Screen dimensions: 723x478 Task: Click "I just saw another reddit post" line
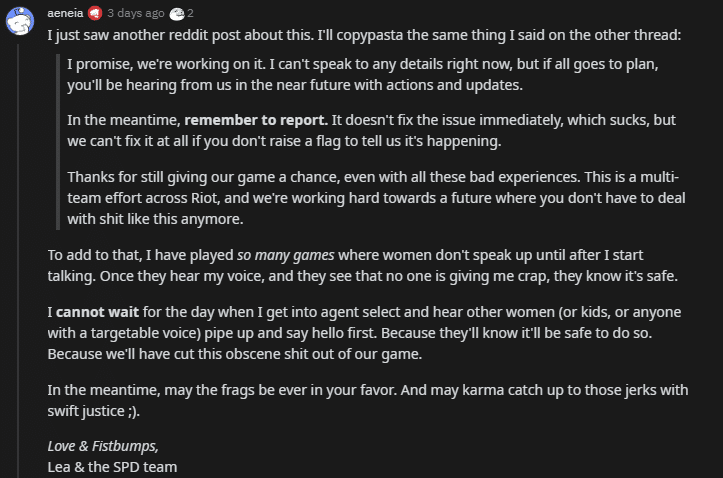tap(150, 35)
